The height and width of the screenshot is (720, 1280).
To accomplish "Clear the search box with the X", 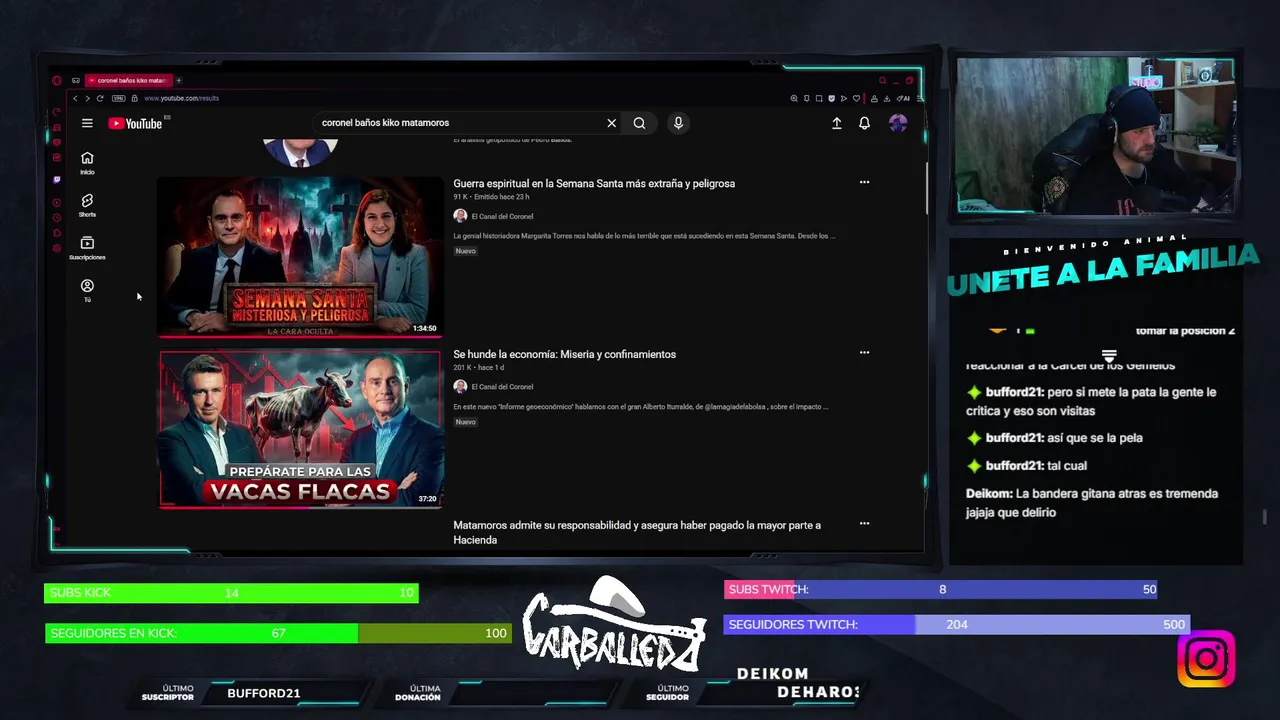I will 611,123.
